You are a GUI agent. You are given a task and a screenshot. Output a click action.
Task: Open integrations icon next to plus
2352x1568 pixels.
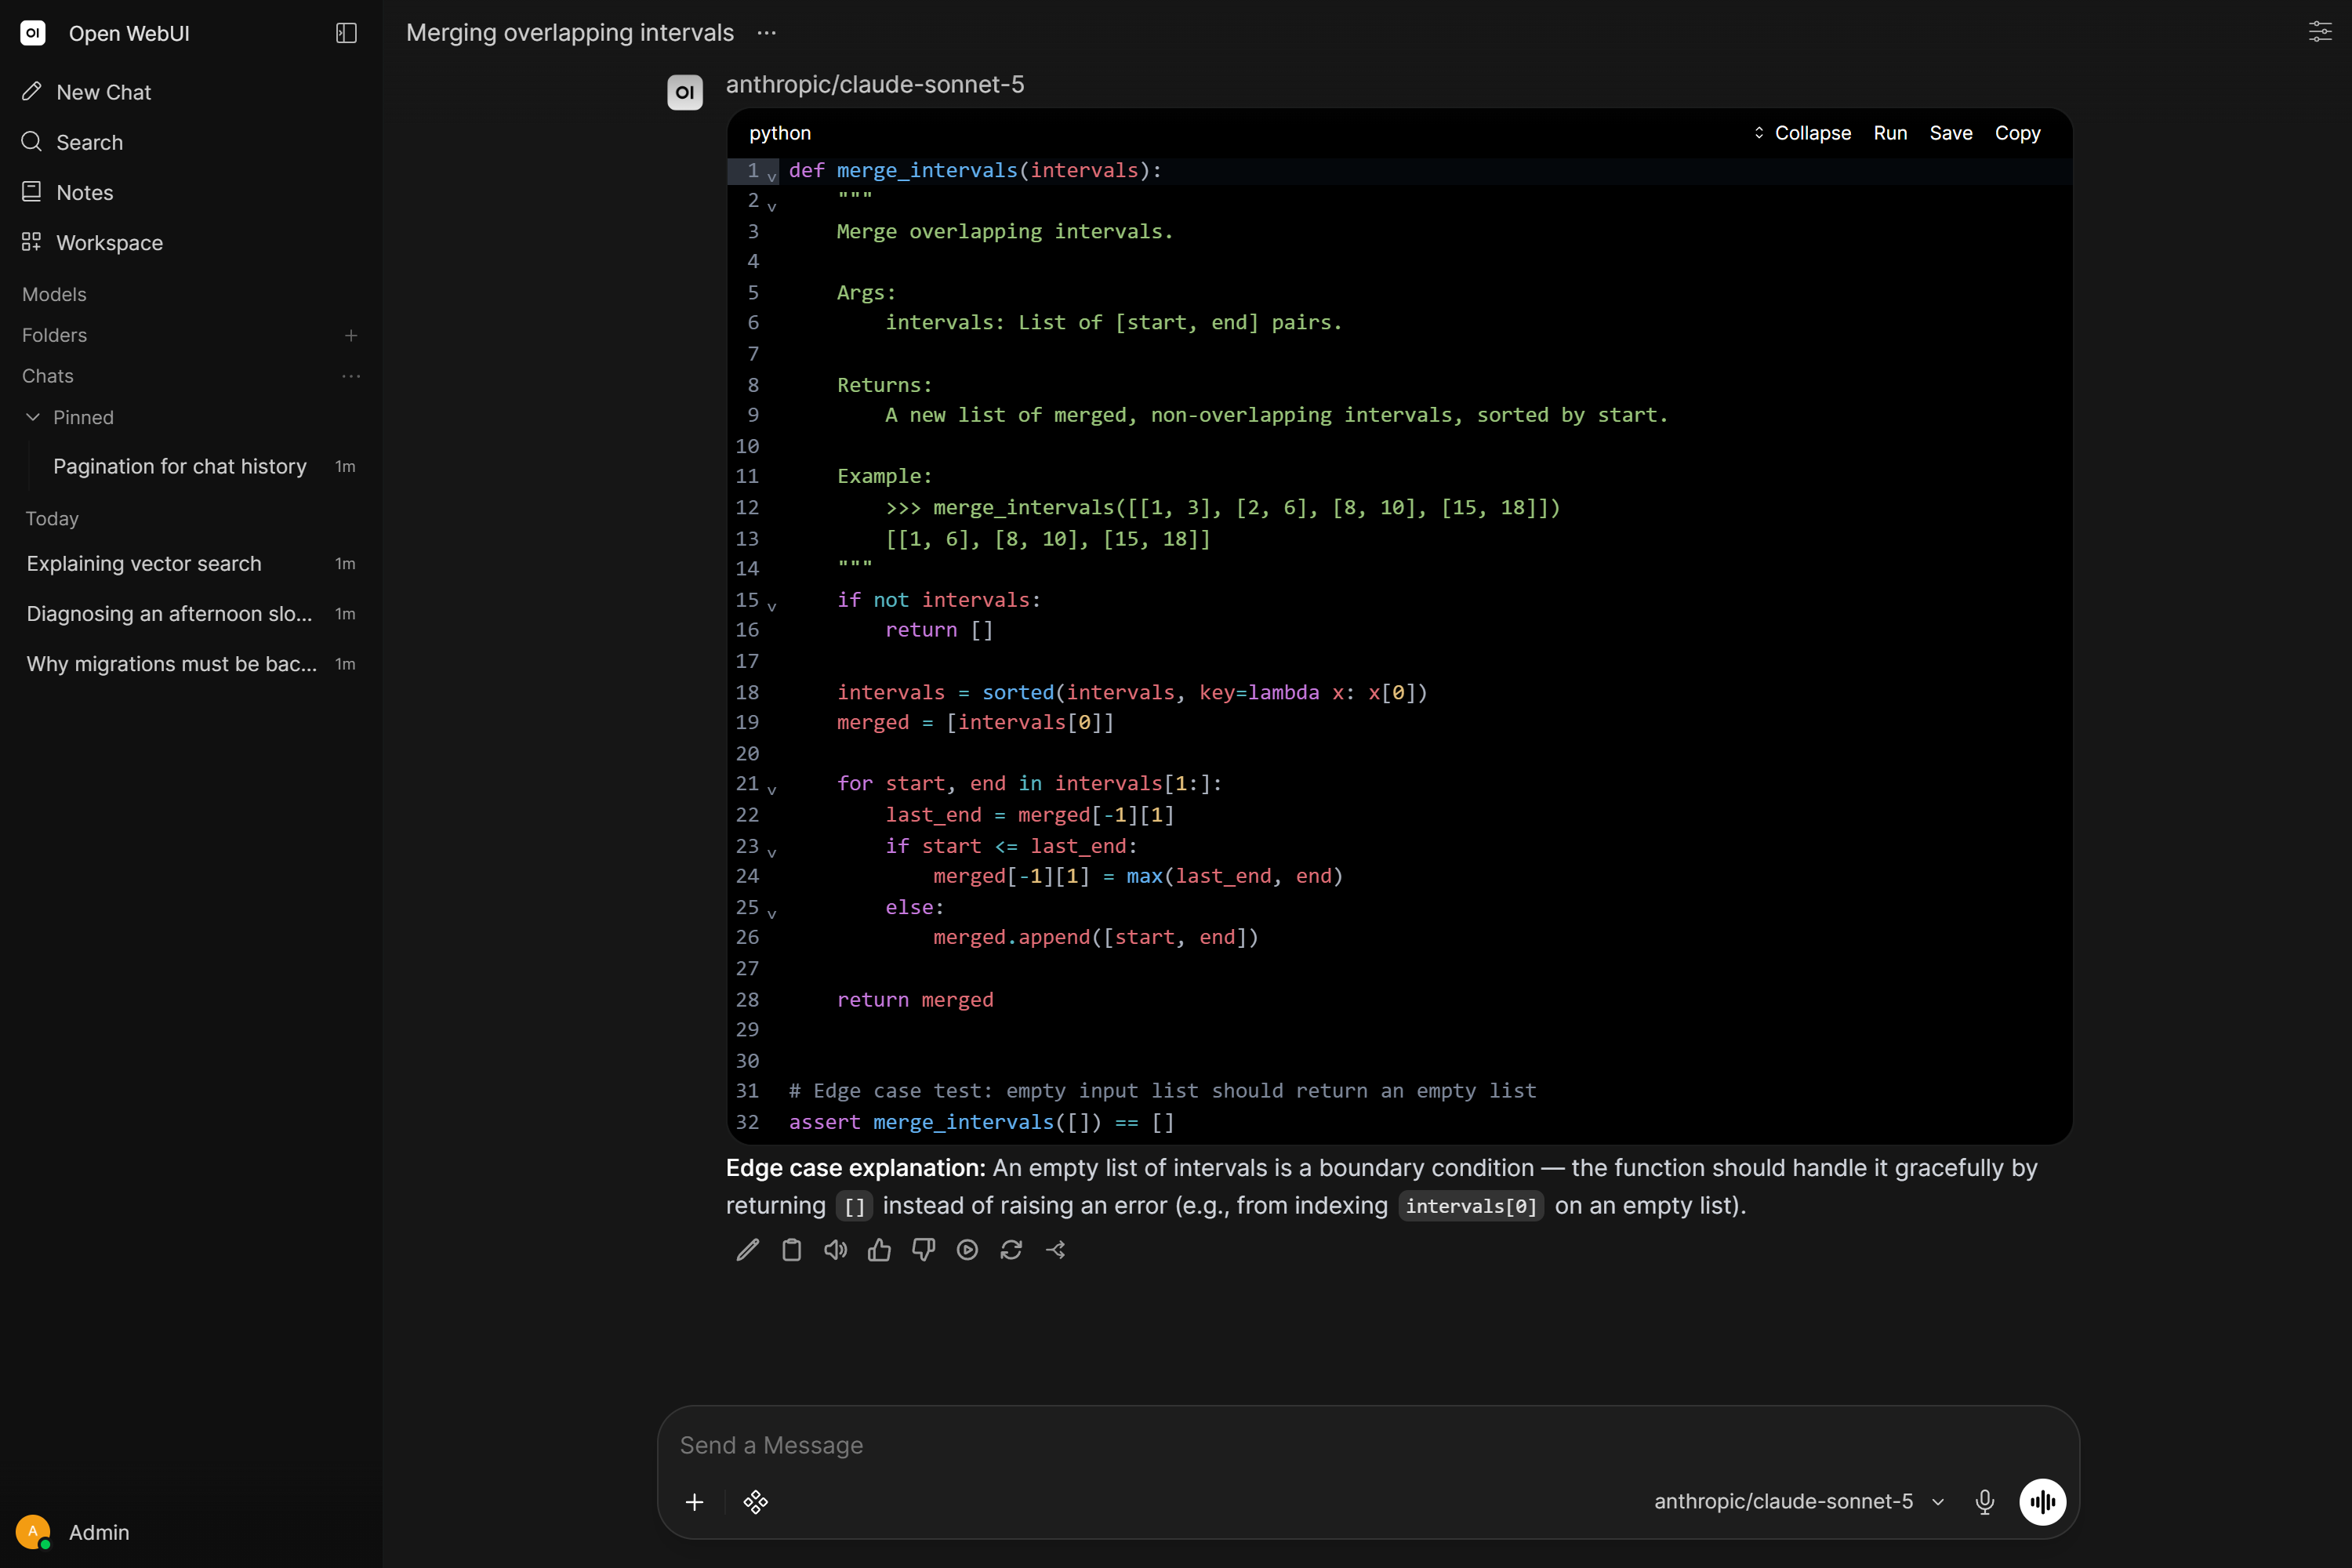(x=756, y=1502)
